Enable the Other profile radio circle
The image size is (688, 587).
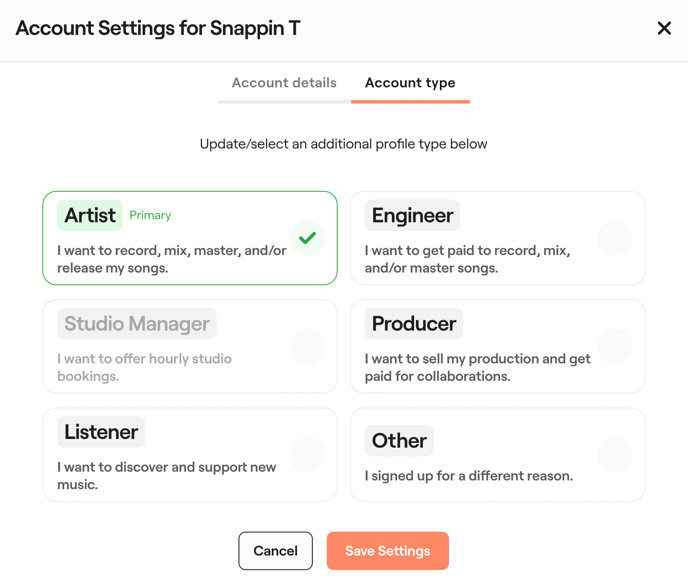point(614,454)
